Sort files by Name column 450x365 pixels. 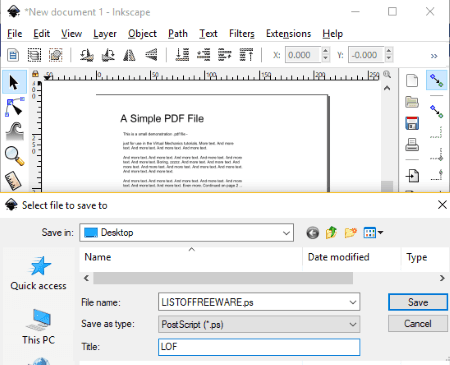(x=191, y=257)
